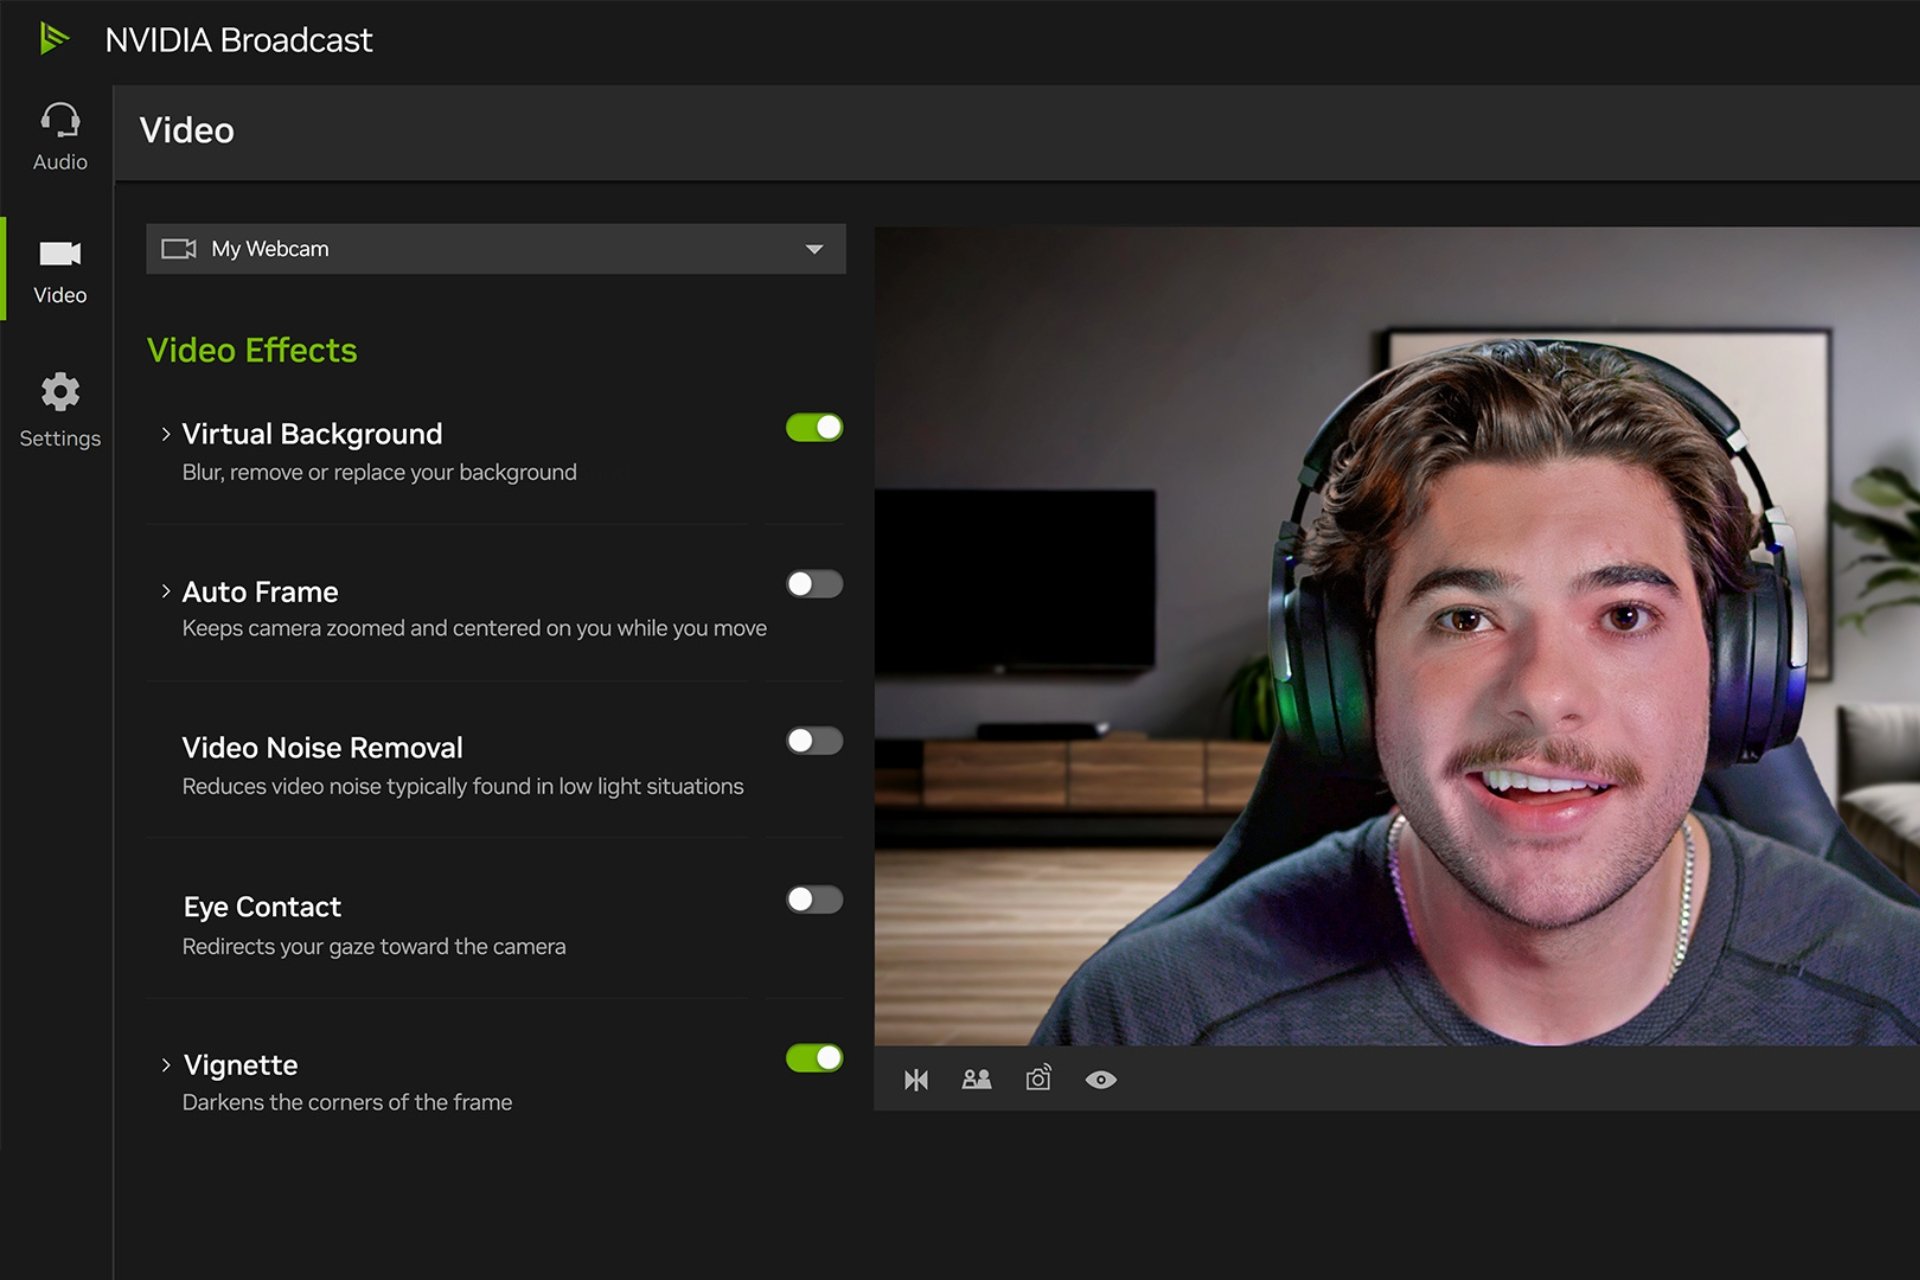Toggle preview visibility with the eye icon
The width and height of the screenshot is (1920, 1280).
[1101, 1080]
